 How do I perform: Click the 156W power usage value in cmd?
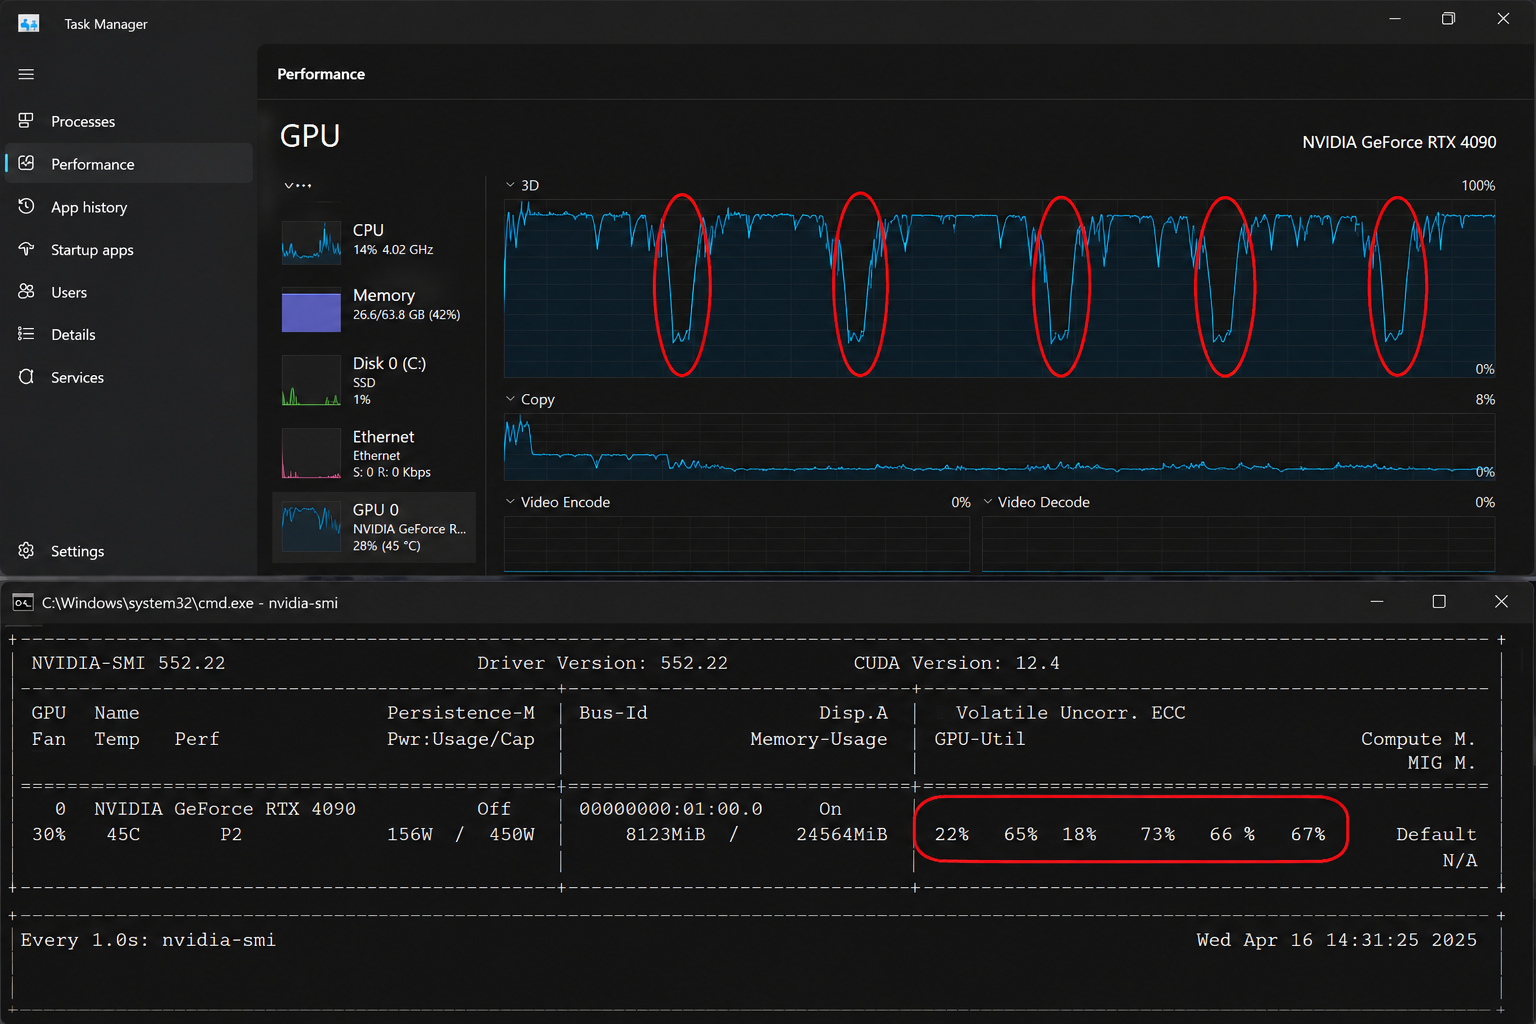pos(410,834)
